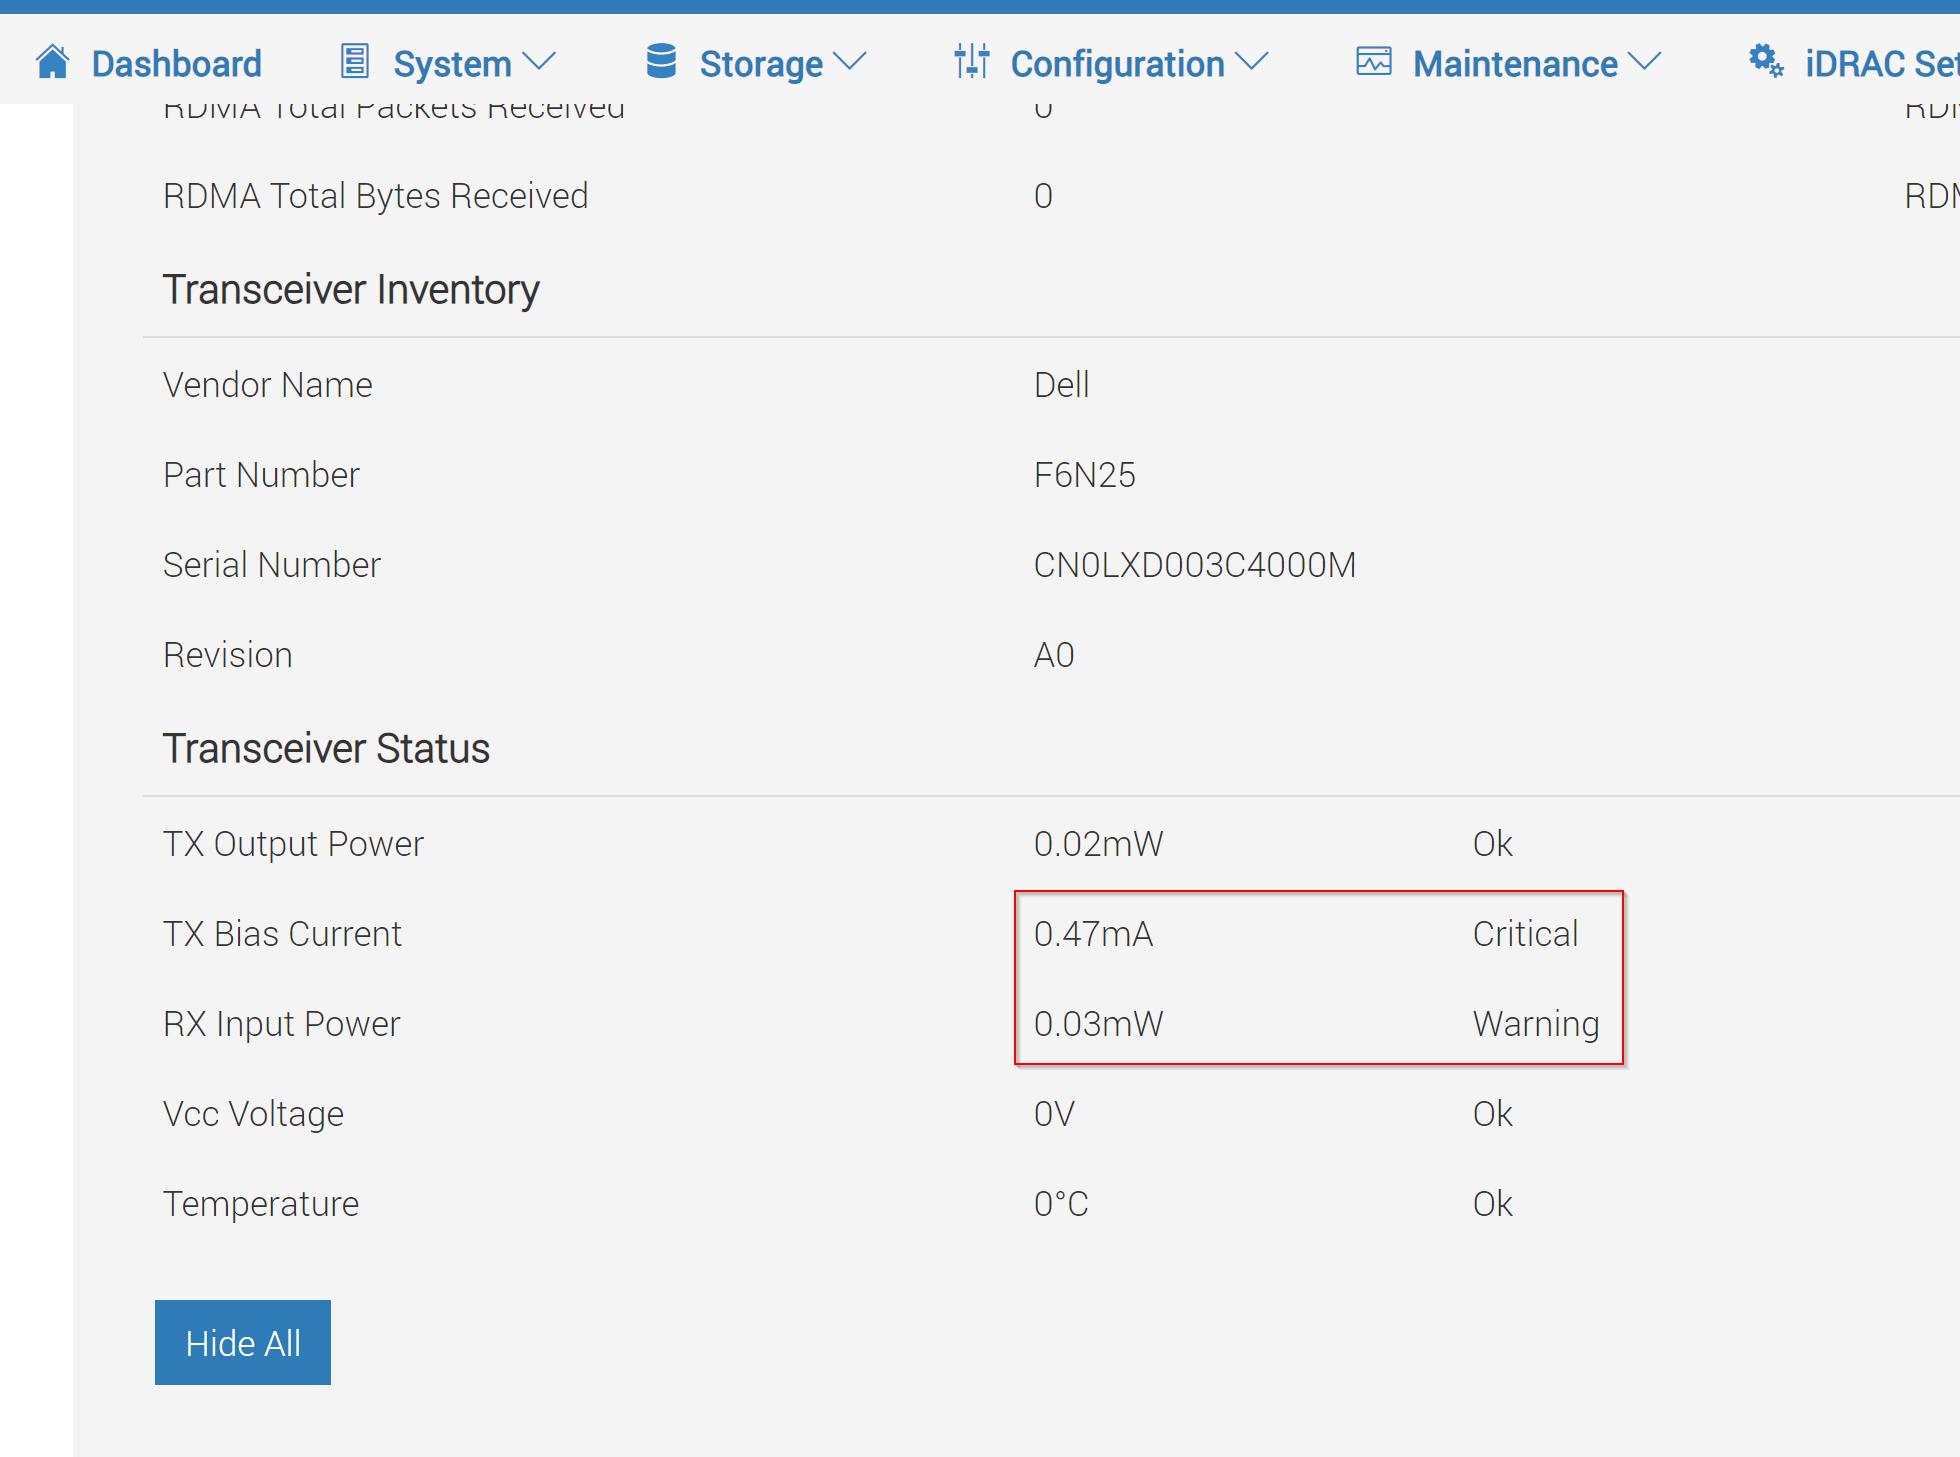
Task: Click the Transceiver Inventory heading
Action: coord(351,290)
